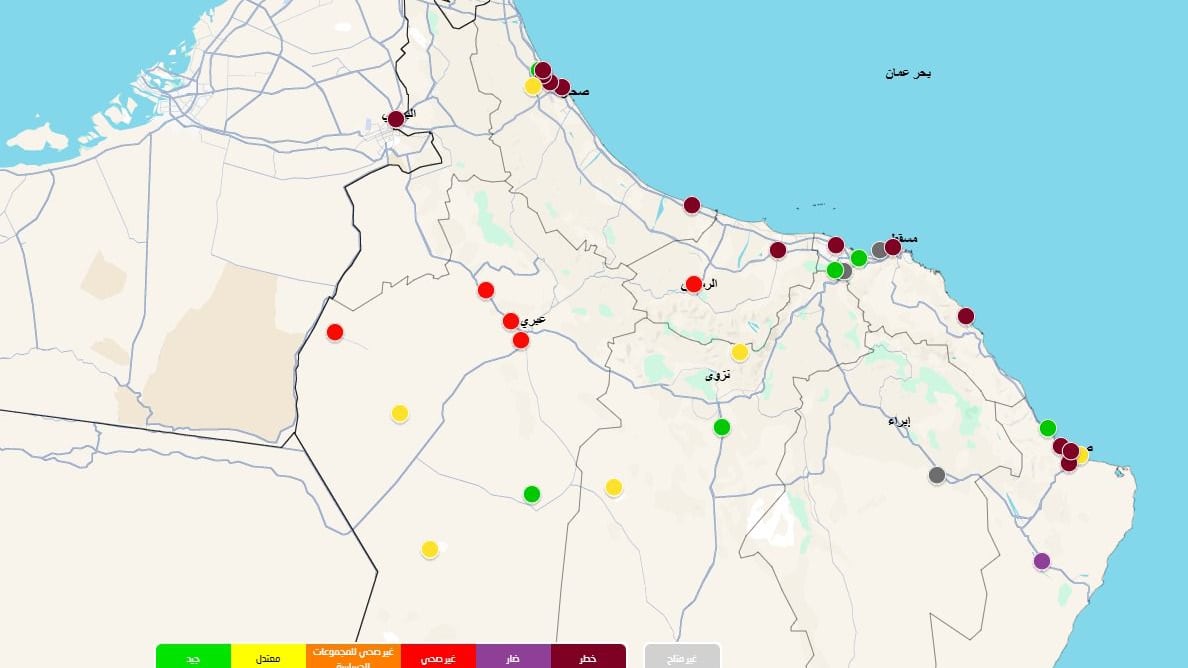
Task: Open the green marker directly south of نزوى
Action: coord(722,428)
